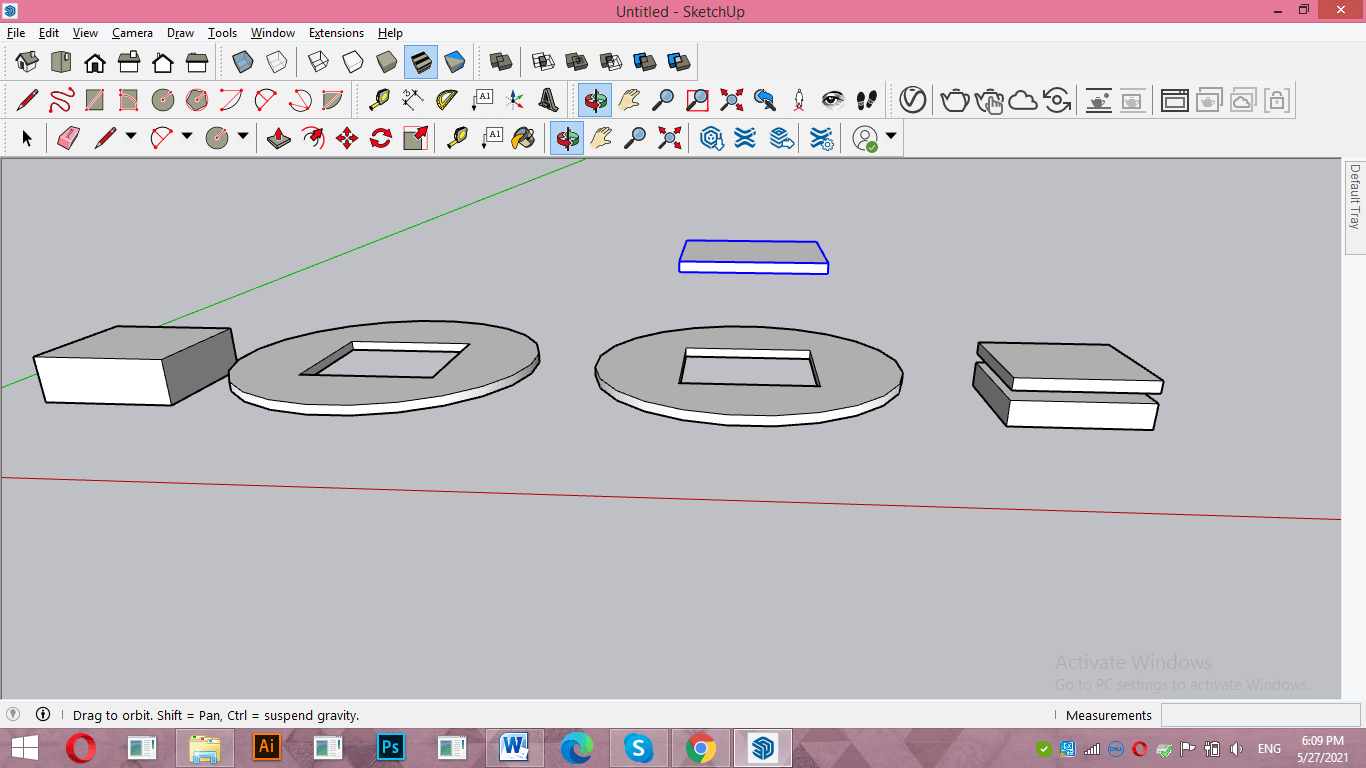Open the V-Ray Asset Editor
Screen dimensions: 1366x768
[x=913, y=99]
